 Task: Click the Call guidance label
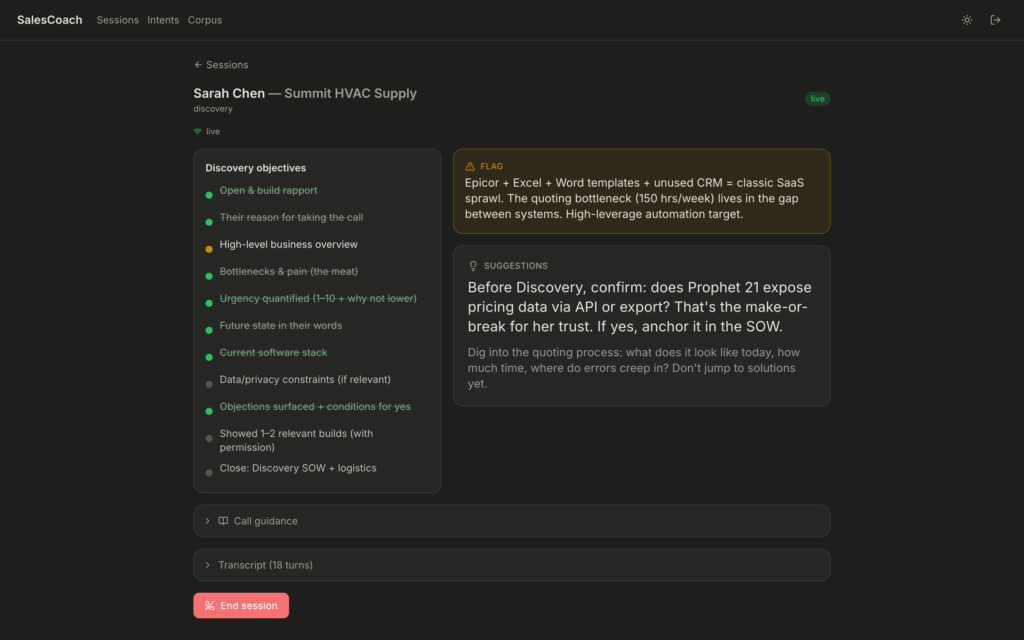(266, 521)
